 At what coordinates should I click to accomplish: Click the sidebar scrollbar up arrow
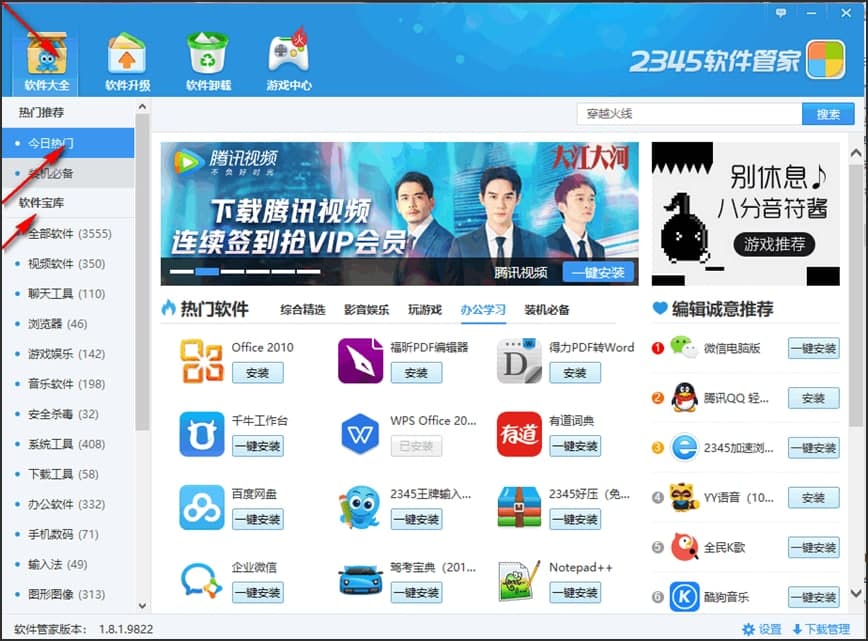pos(142,106)
